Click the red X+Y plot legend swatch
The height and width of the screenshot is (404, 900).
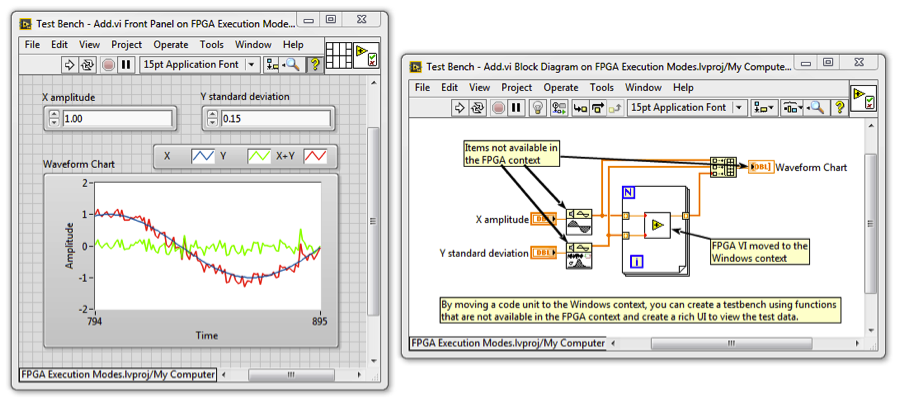(315, 156)
